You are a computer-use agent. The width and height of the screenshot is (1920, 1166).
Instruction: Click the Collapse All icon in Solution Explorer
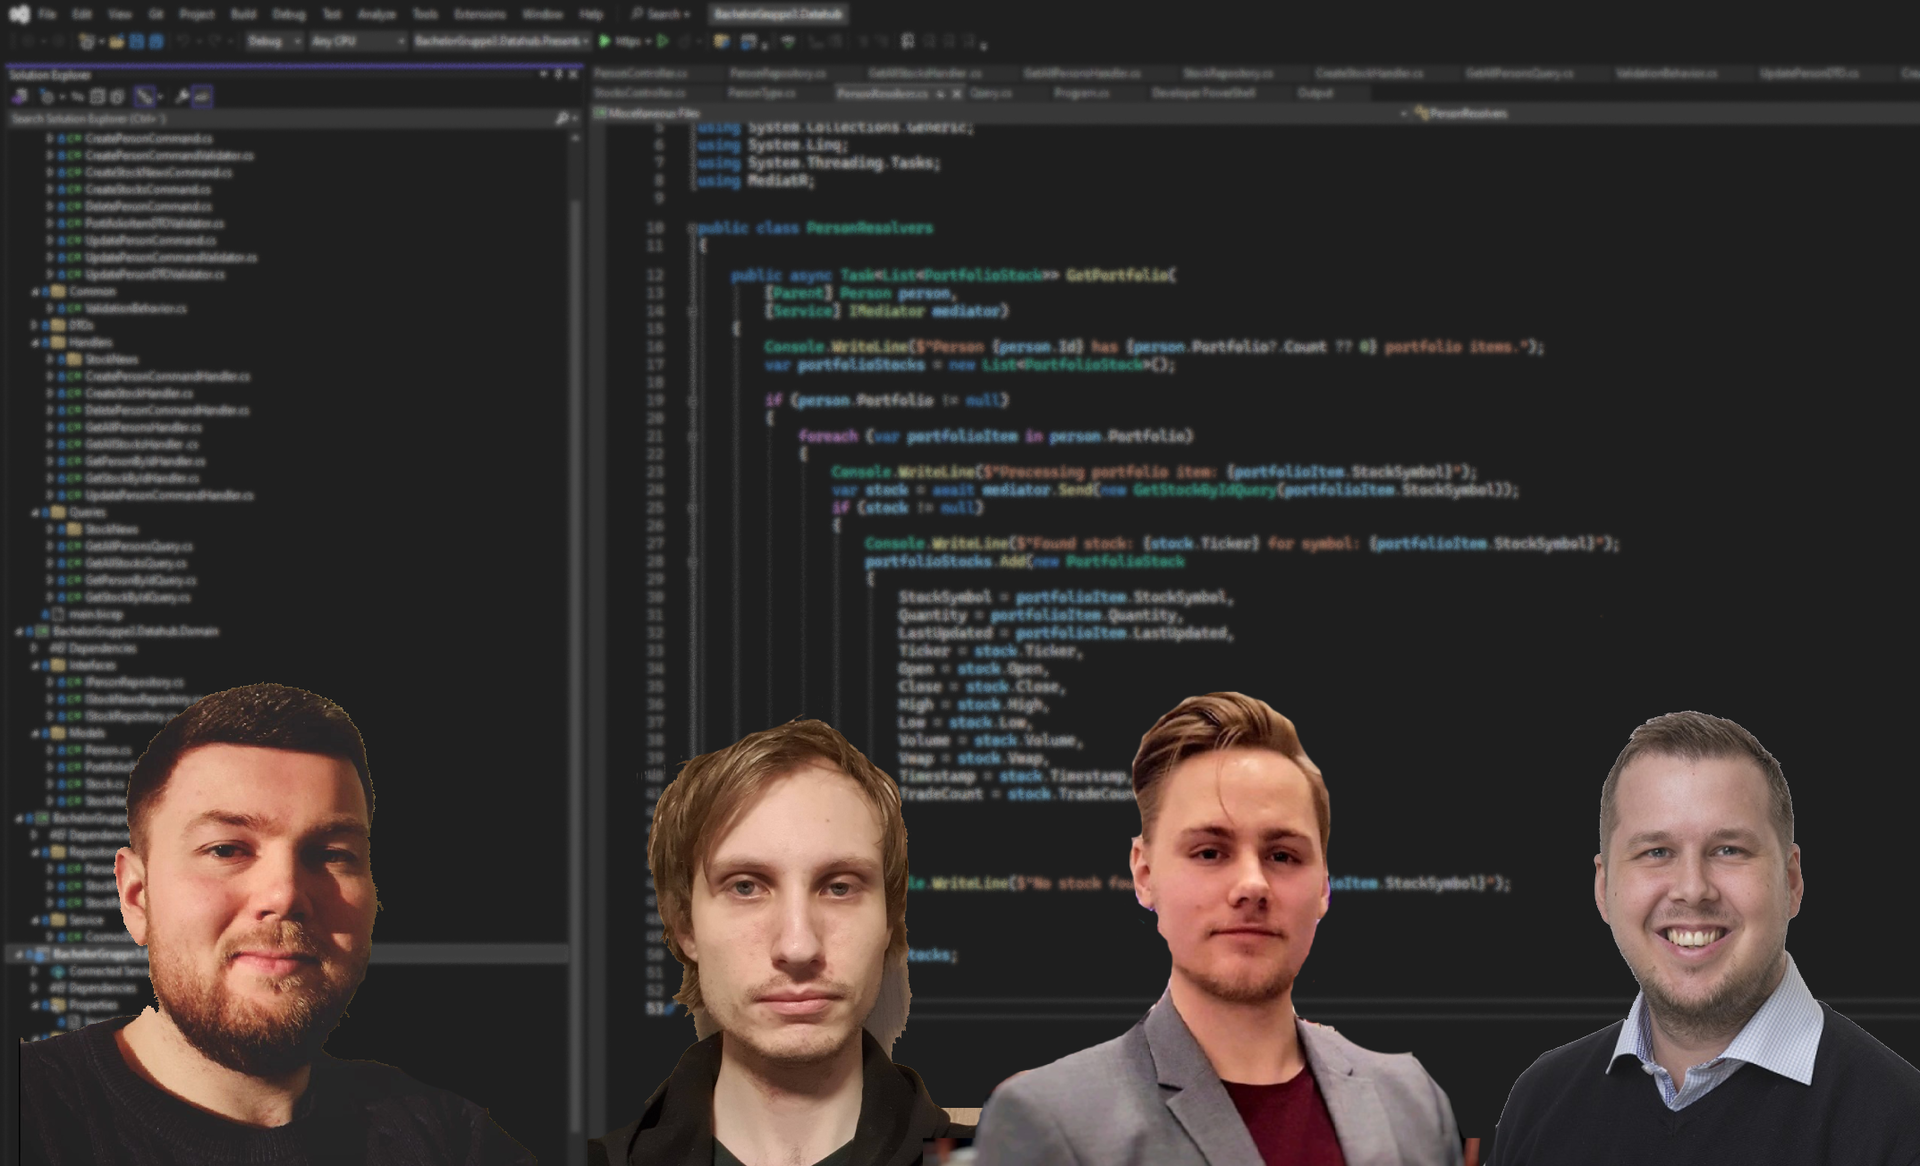coord(97,96)
